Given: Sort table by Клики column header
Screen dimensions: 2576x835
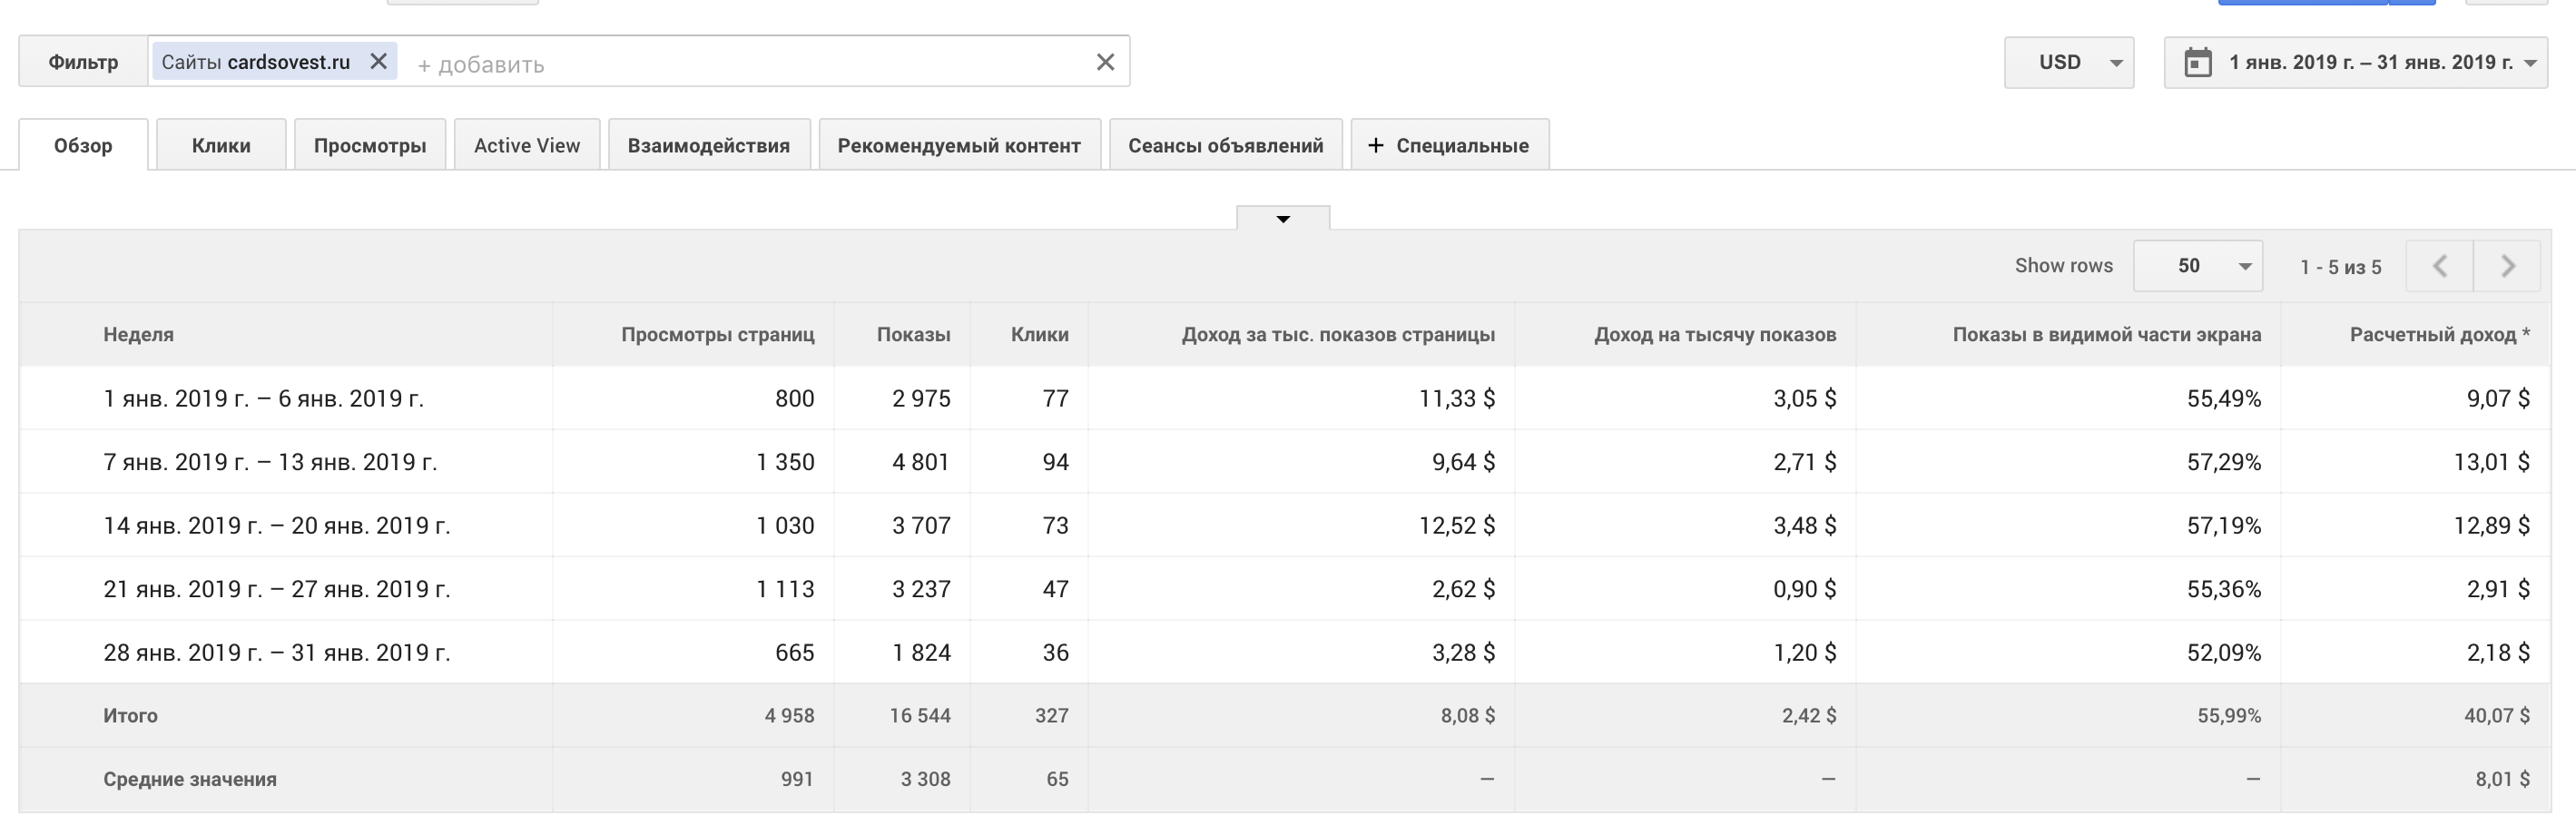Looking at the screenshot, I should pos(1039,335).
